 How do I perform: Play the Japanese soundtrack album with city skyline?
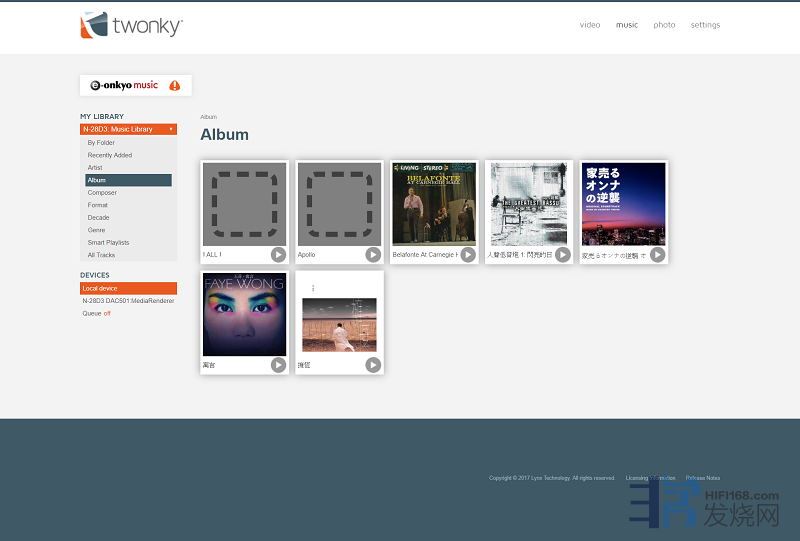[657, 255]
